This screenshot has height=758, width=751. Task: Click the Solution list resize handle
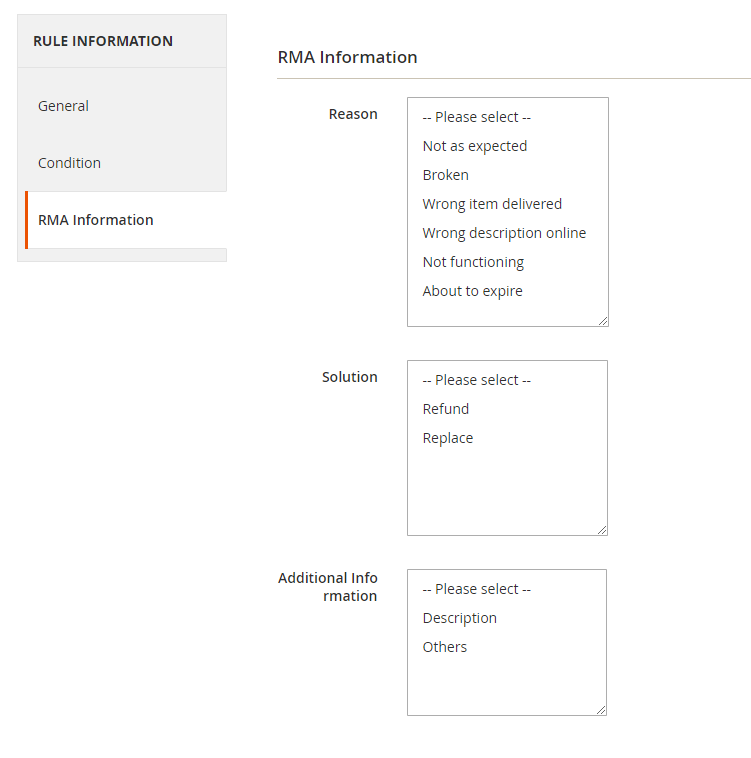coord(602,530)
